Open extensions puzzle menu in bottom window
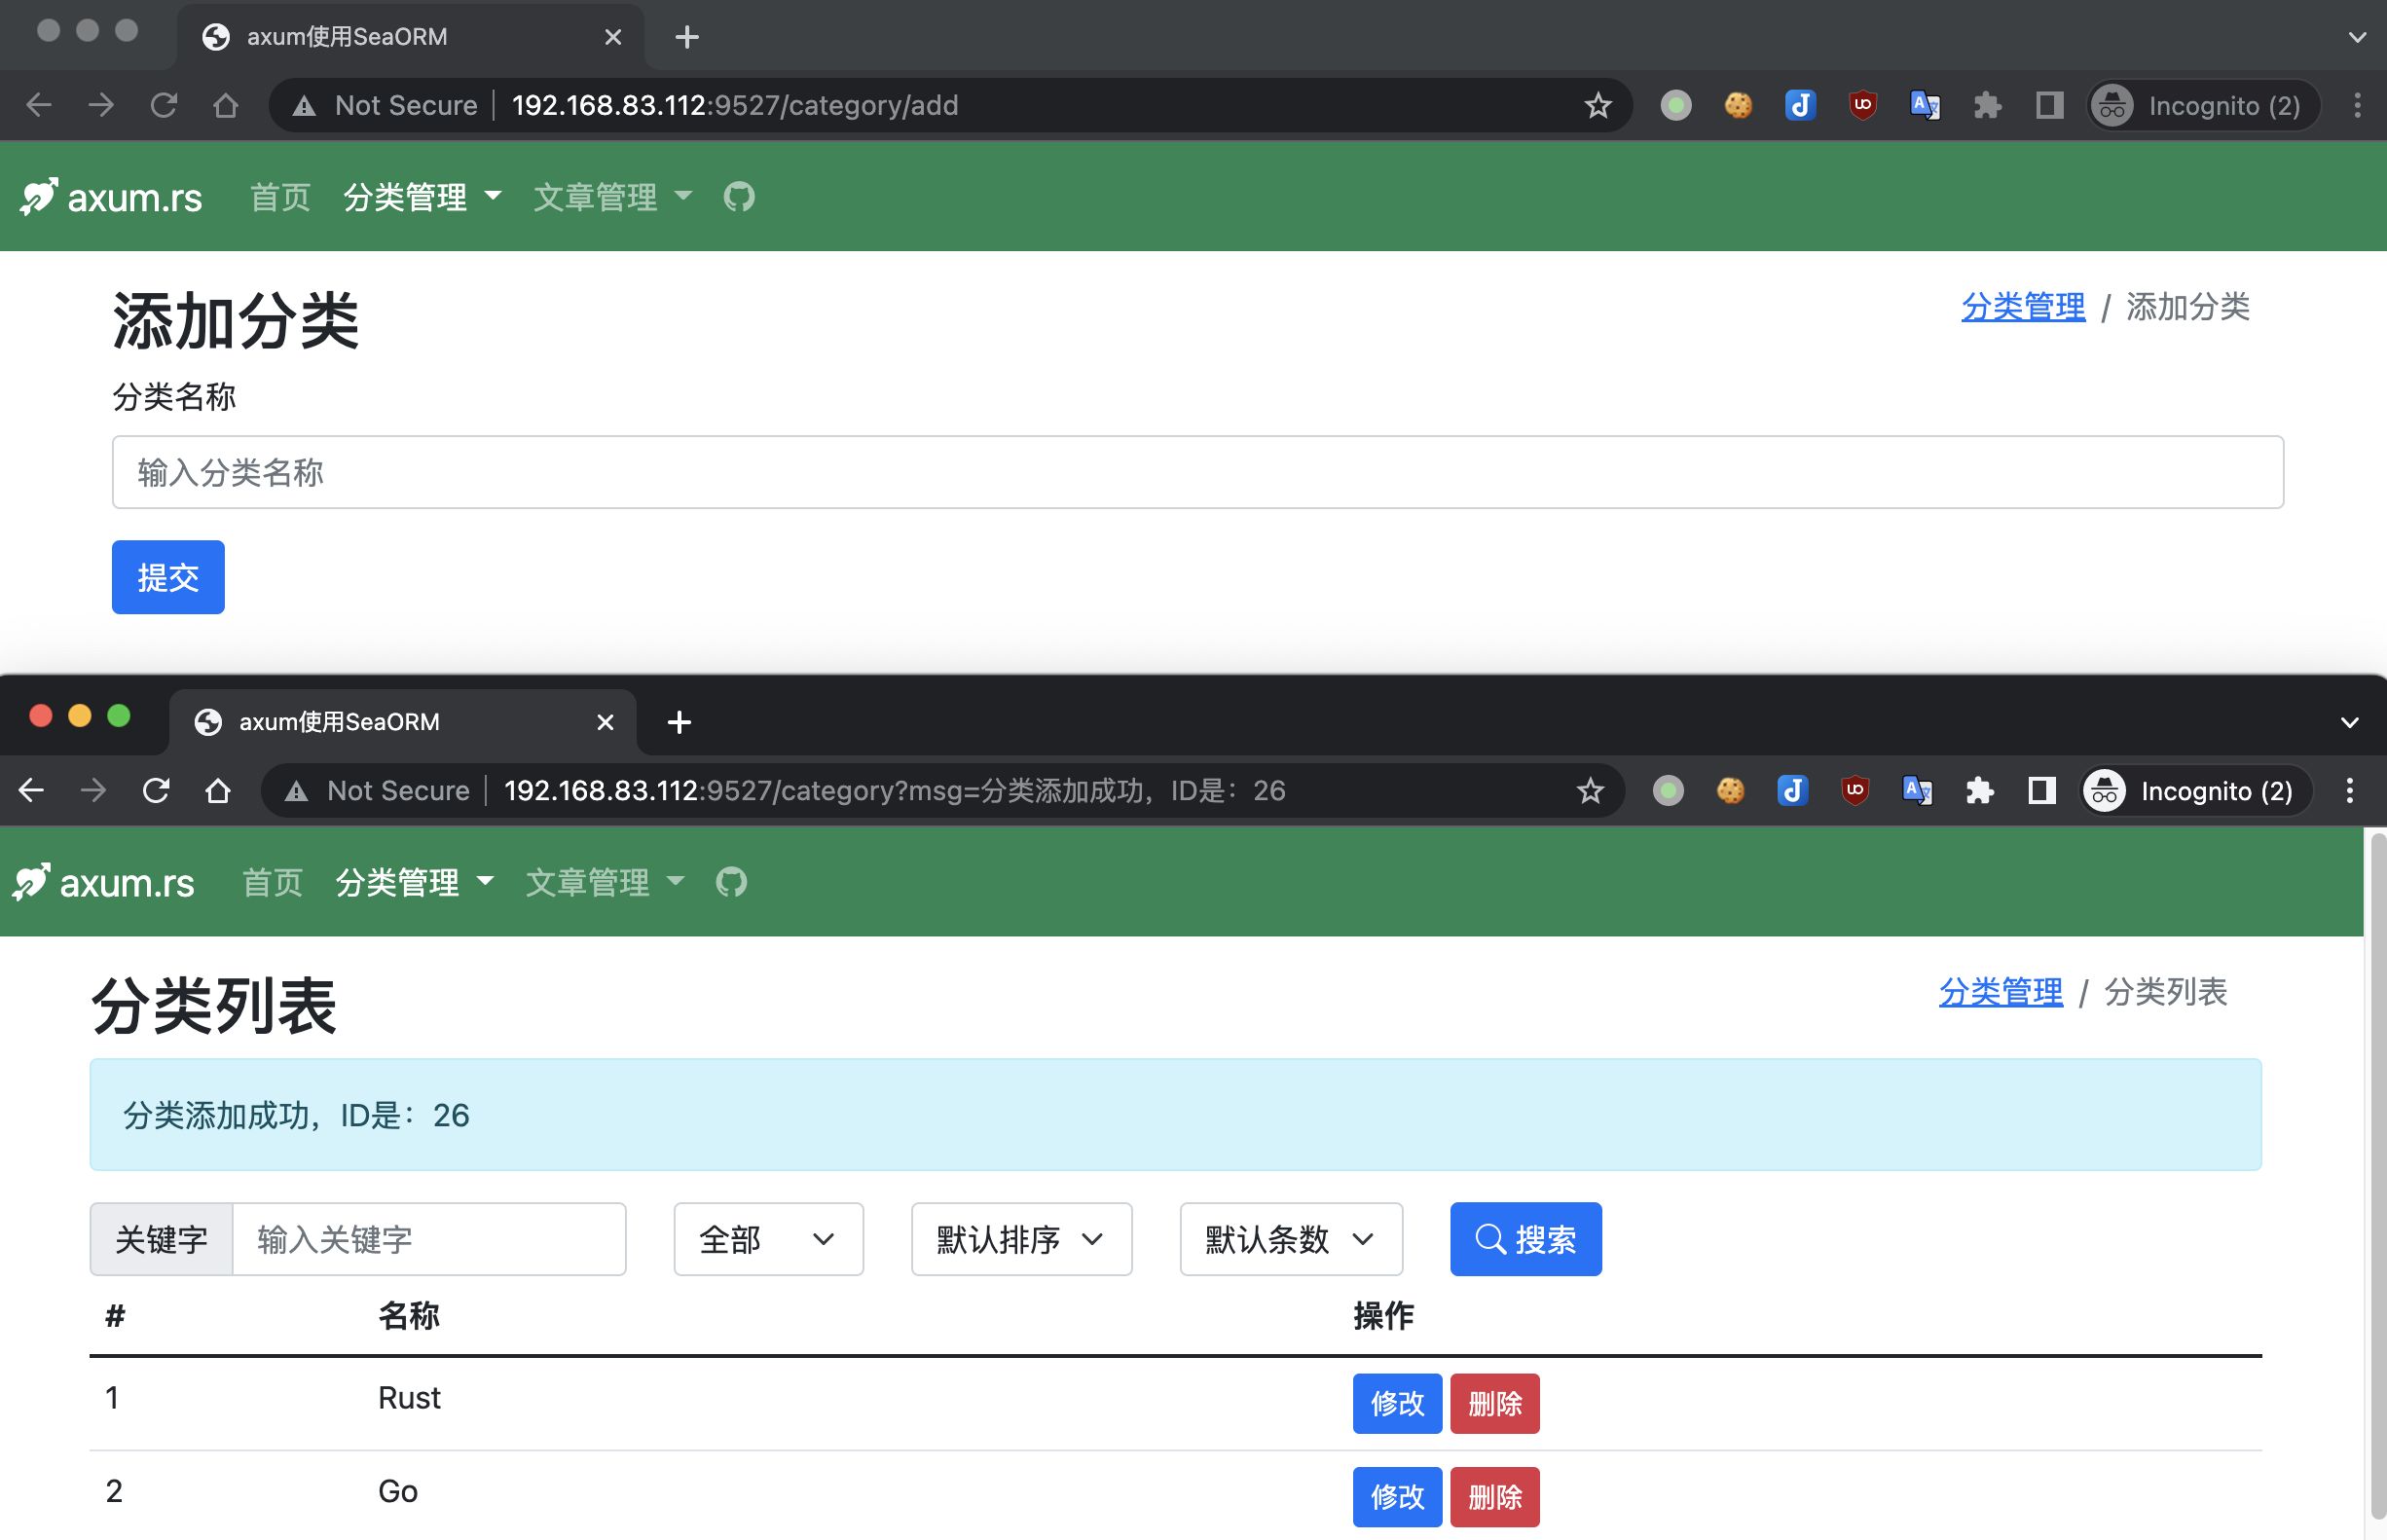Viewport: 2387px width, 1540px height. [1979, 790]
